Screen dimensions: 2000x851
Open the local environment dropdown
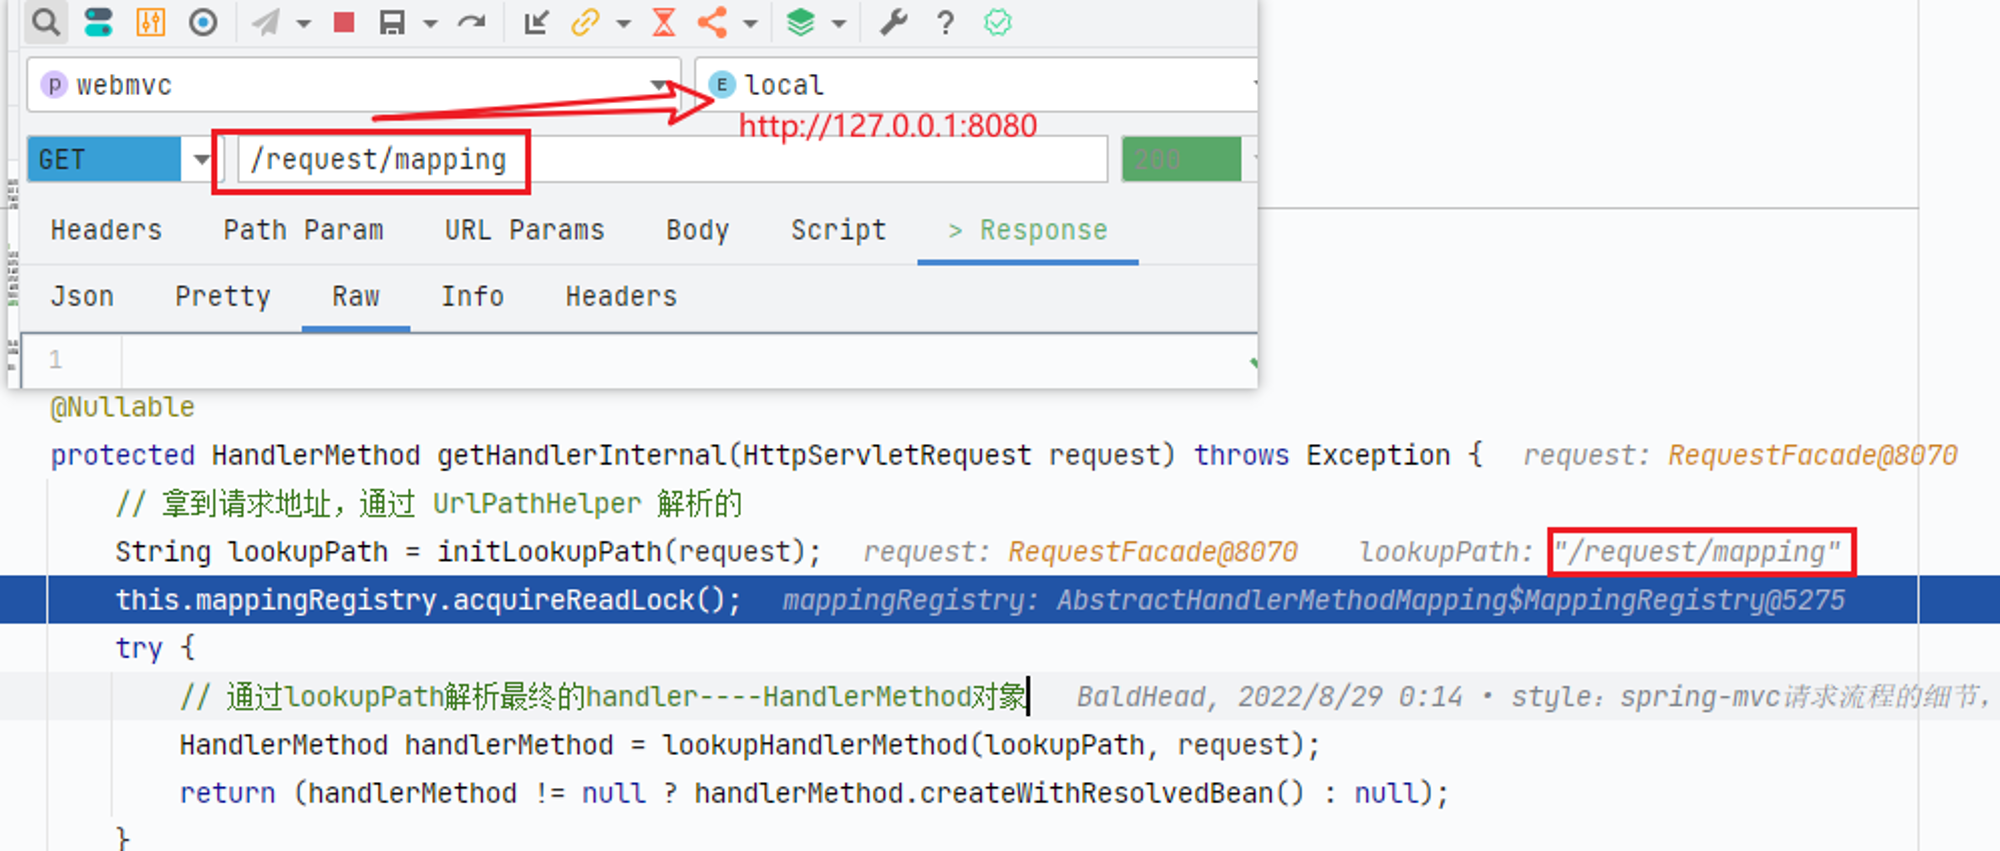pos(977,85)
